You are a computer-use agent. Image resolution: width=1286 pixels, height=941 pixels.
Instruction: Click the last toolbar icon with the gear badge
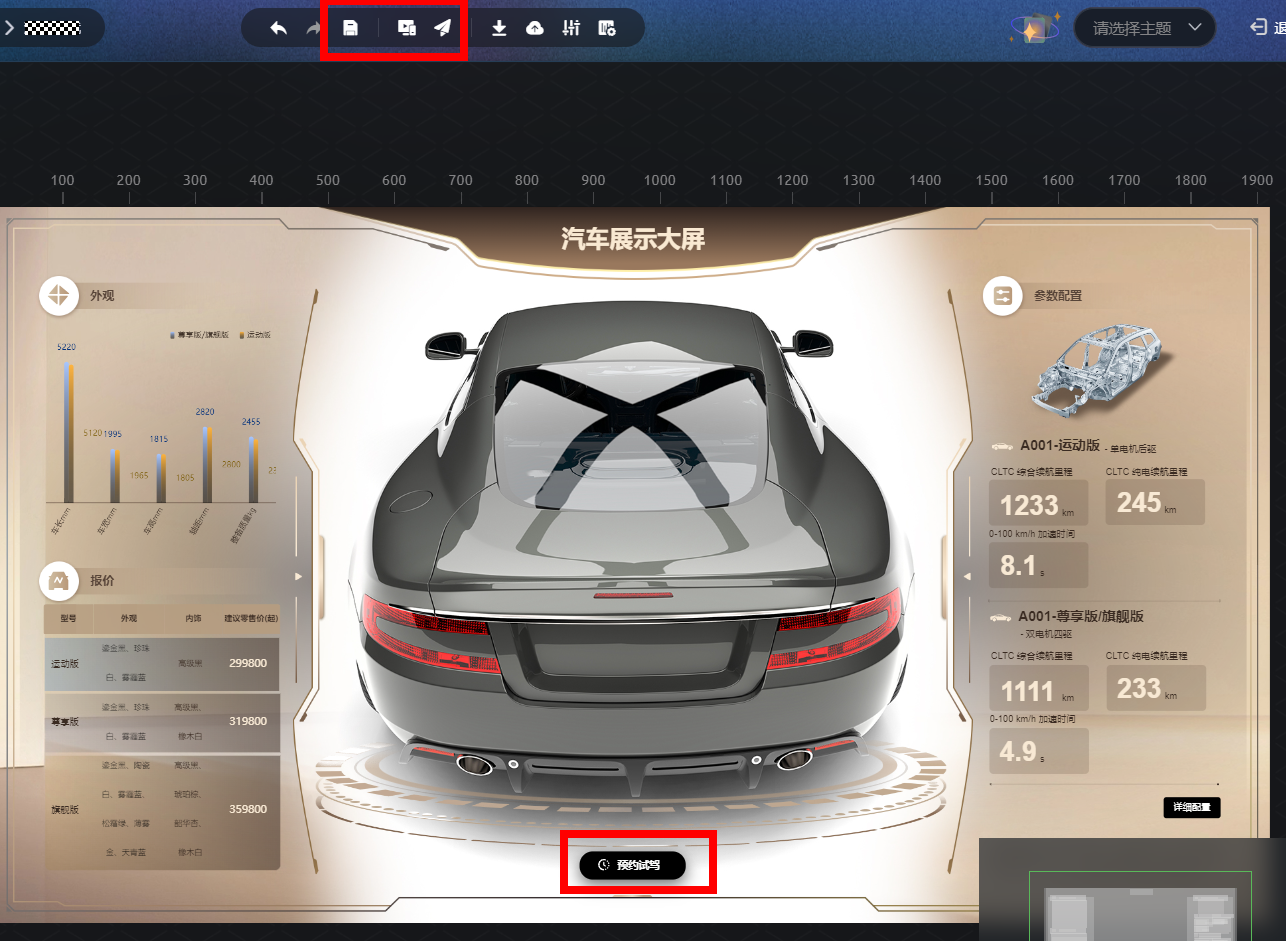[x=607, y=28]
